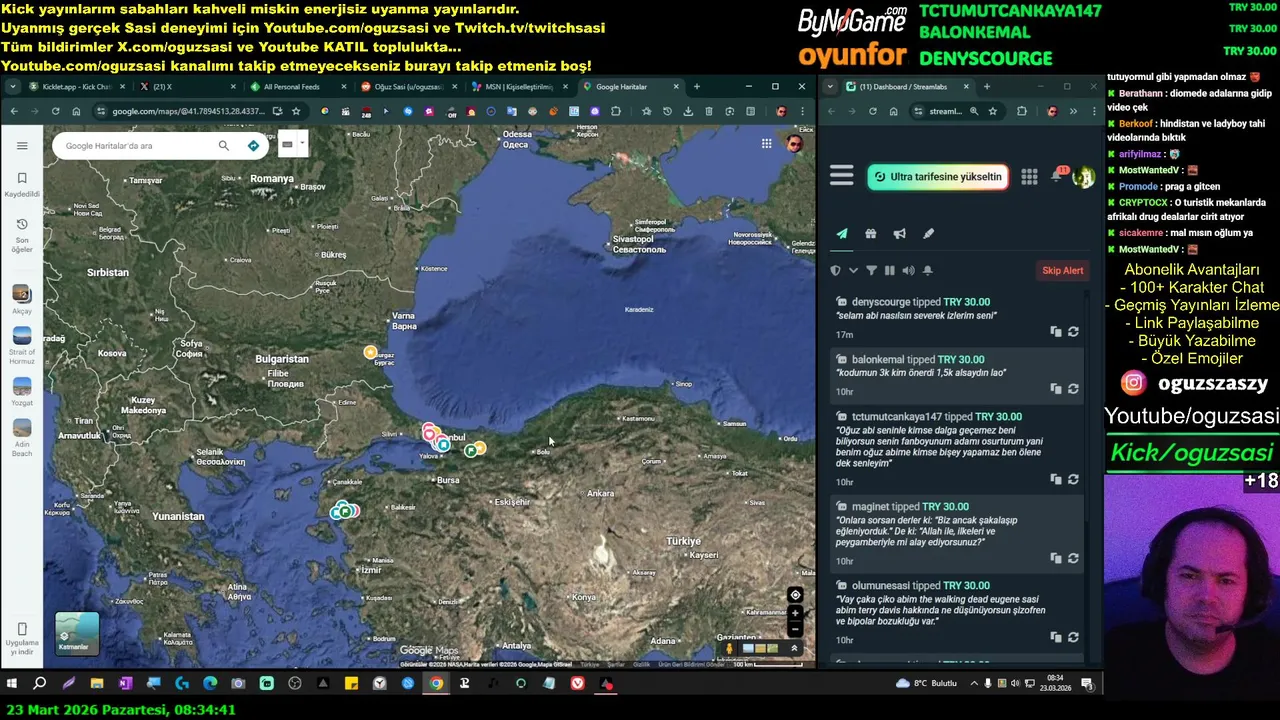This screenshot has height=720, width=1280.
Task: Expand hidden toolbar items chevron in Streamlabs window
Action: click(1073, 111)
